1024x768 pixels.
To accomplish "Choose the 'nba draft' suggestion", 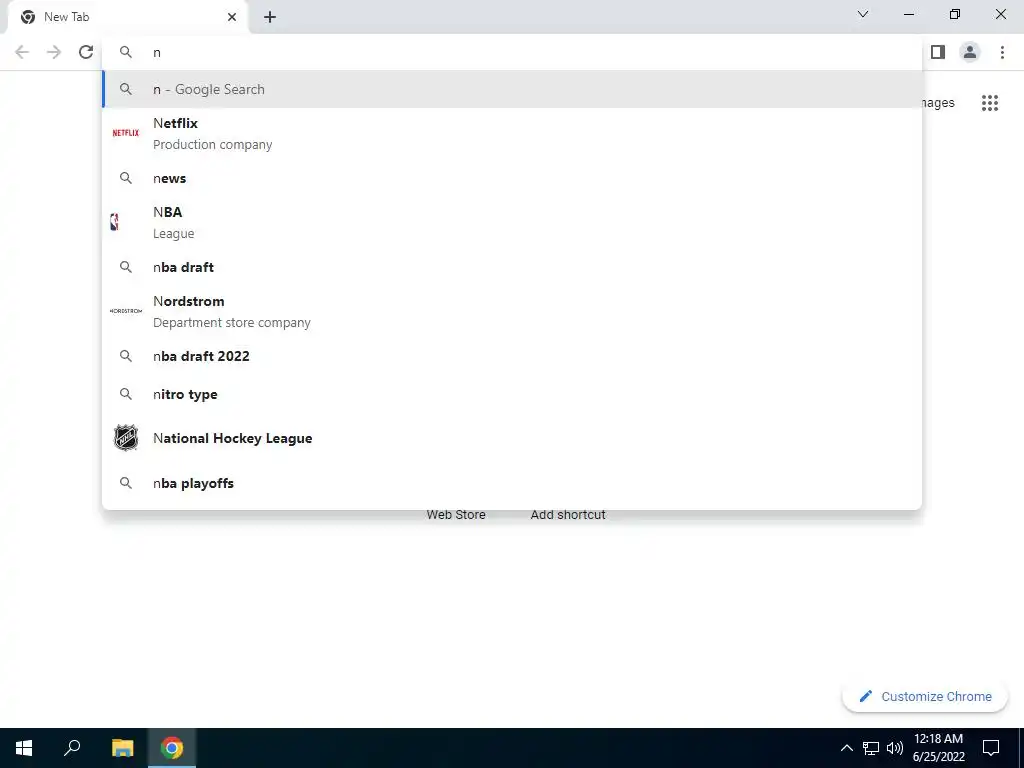I will (512, 267).
